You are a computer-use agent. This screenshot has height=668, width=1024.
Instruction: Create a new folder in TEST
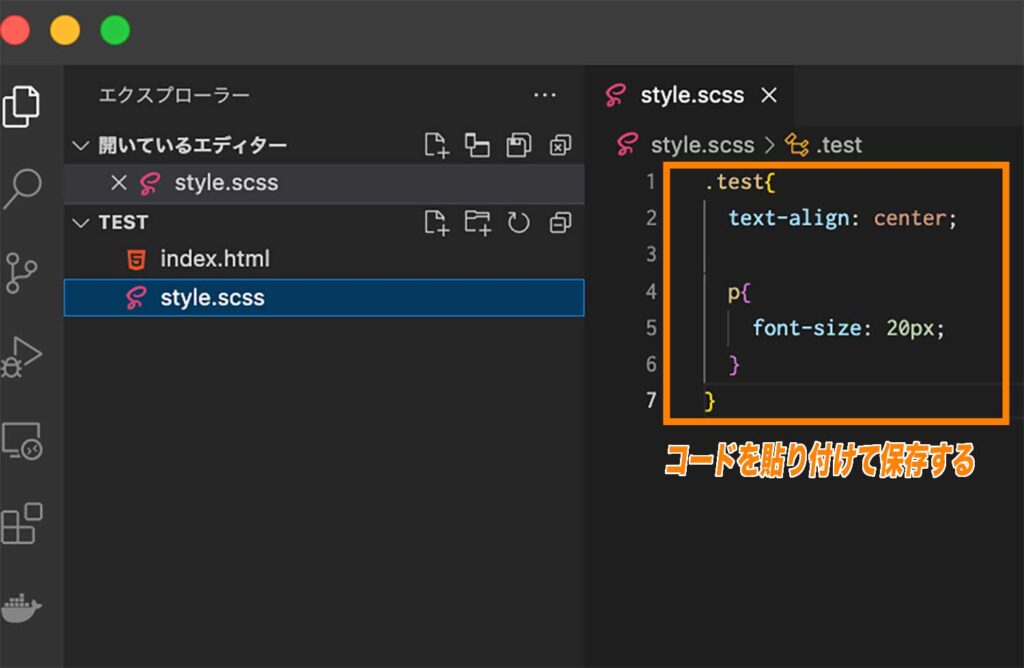477,223
